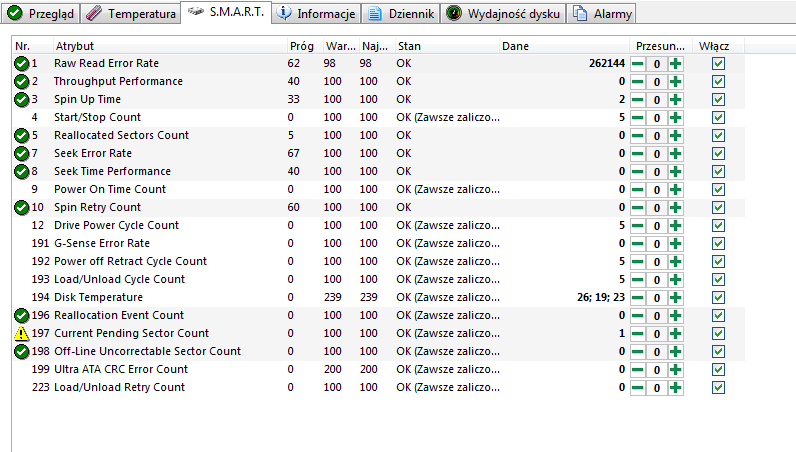The image size is (796, 452).
Task: Click the green check icon for Seek Error Rate
Action: click(21, 153)
